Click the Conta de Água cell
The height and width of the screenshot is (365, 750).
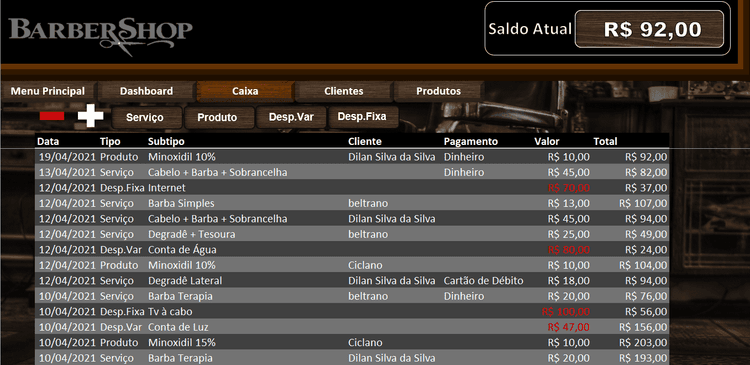(x=182, y=250)
